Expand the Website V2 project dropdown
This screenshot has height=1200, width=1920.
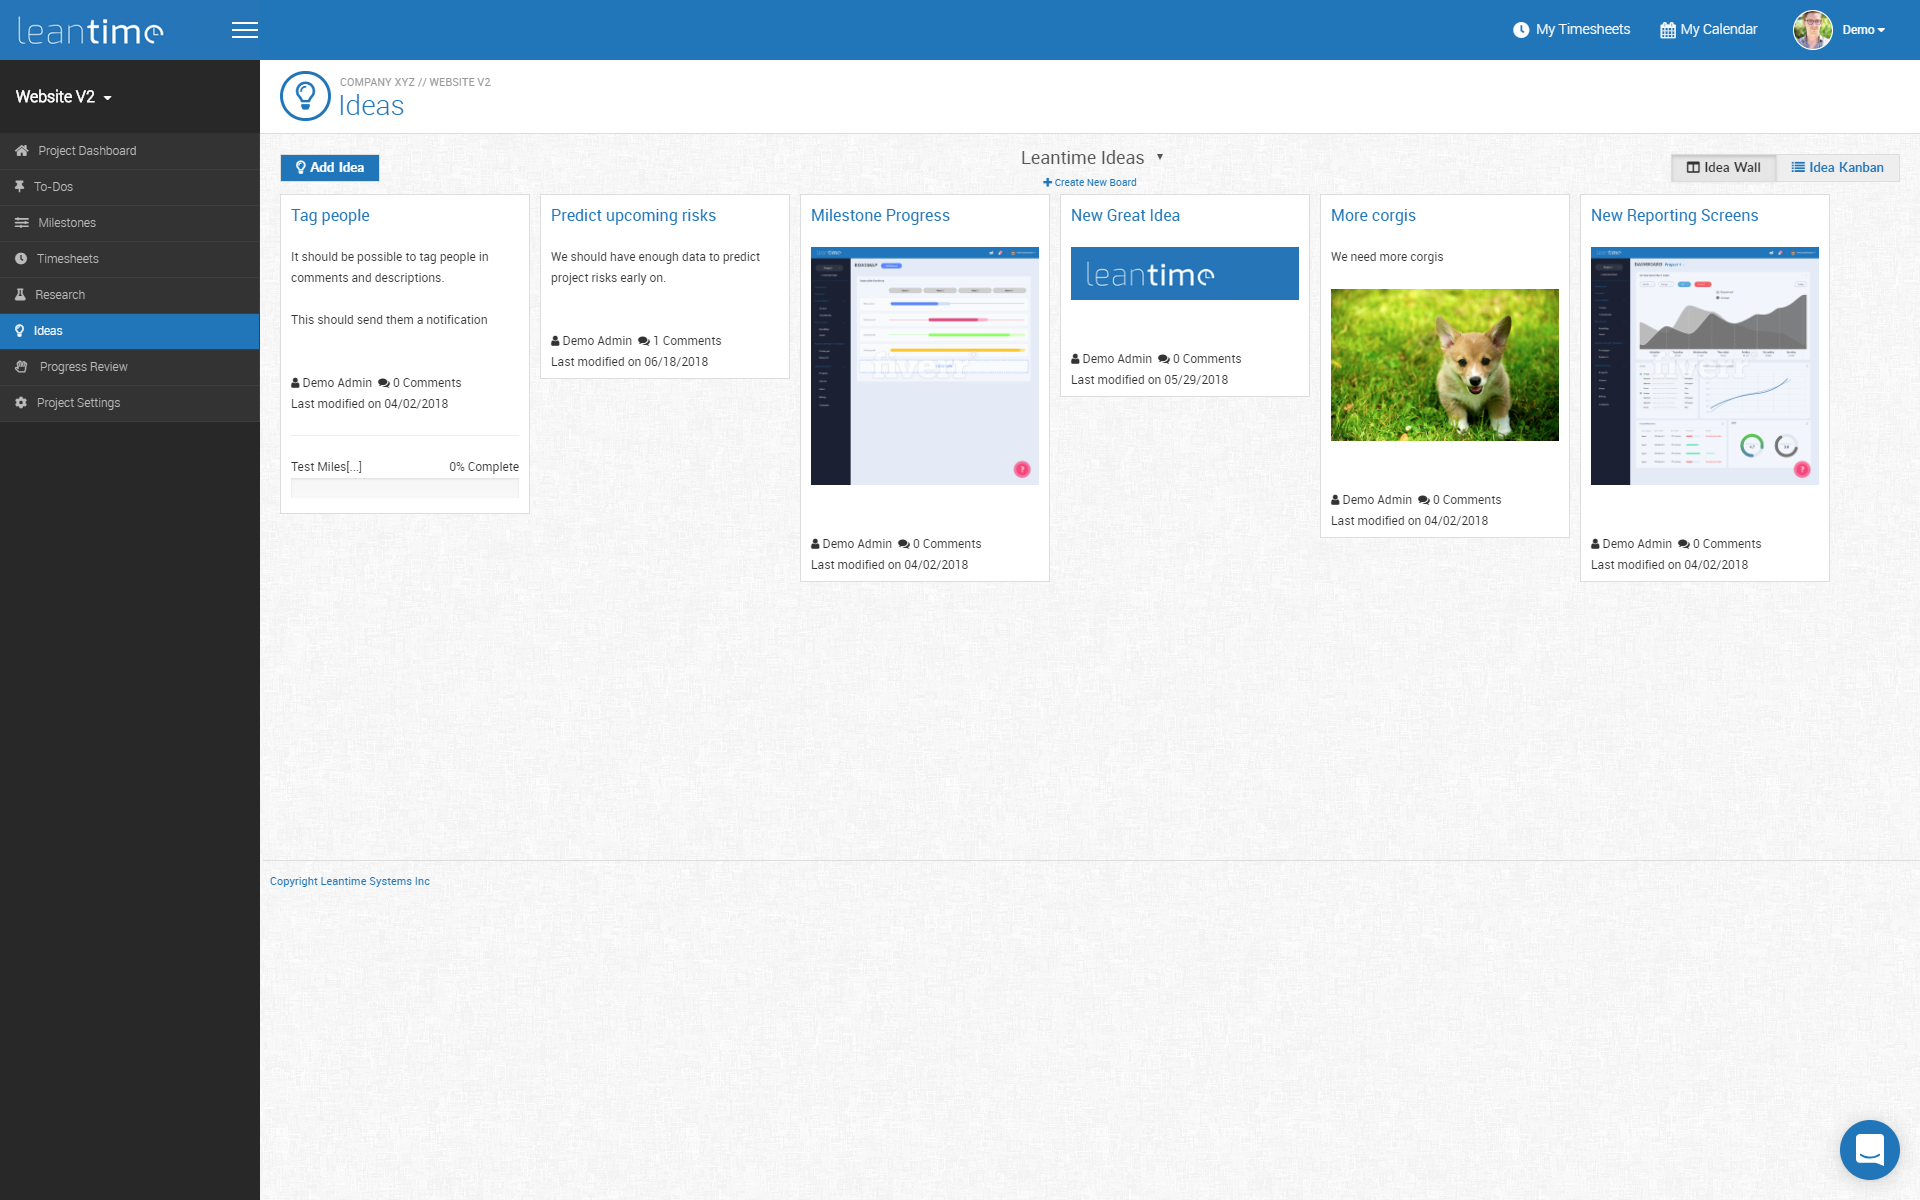(x=64, y=97)
